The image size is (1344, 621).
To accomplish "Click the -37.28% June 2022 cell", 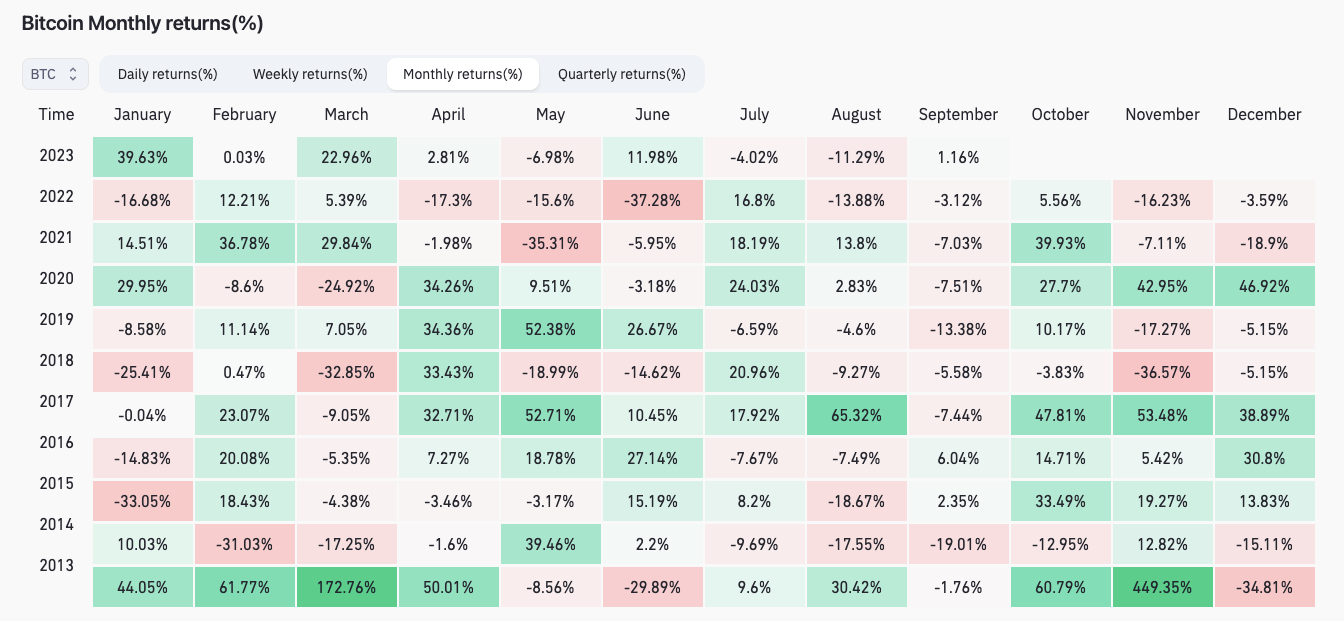I will coord(652,199).
